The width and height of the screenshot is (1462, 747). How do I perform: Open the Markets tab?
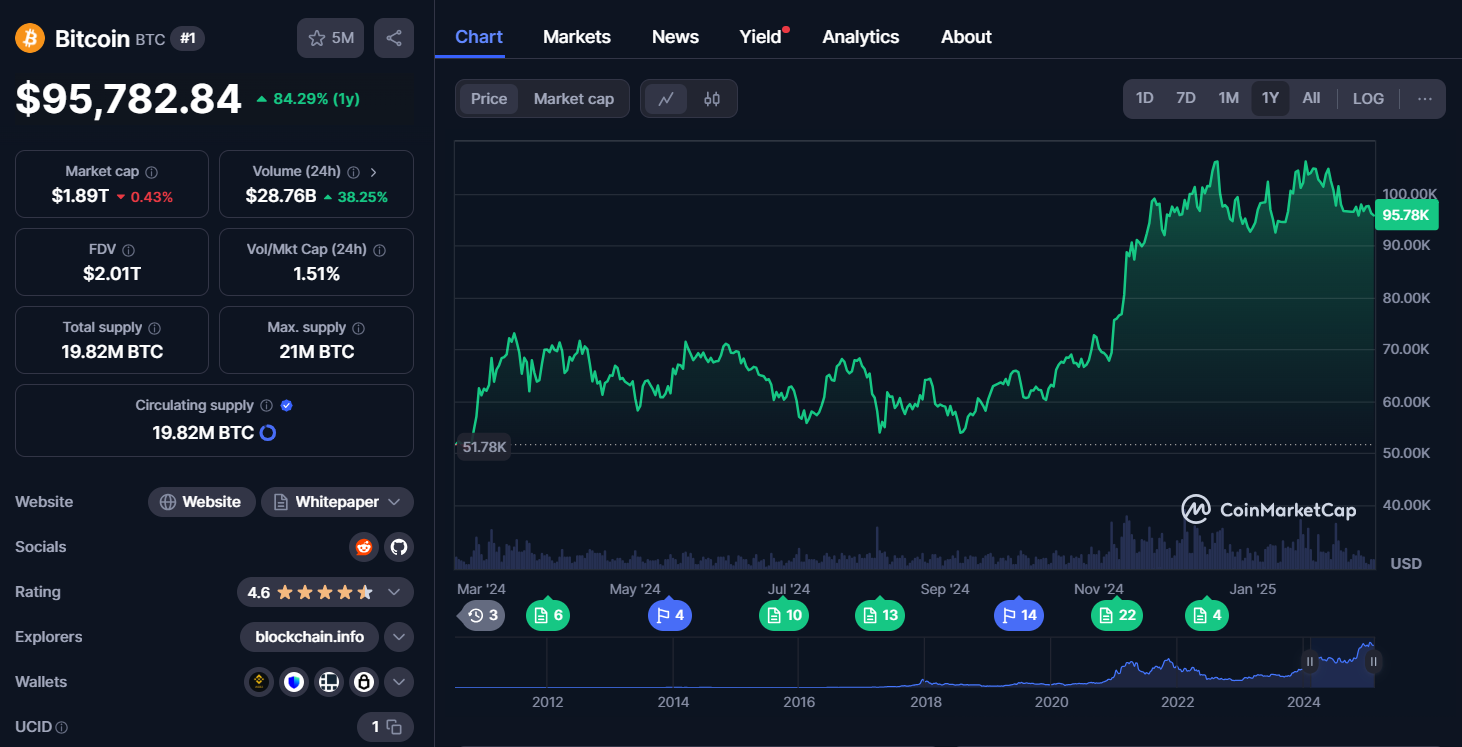coord(577,37)
